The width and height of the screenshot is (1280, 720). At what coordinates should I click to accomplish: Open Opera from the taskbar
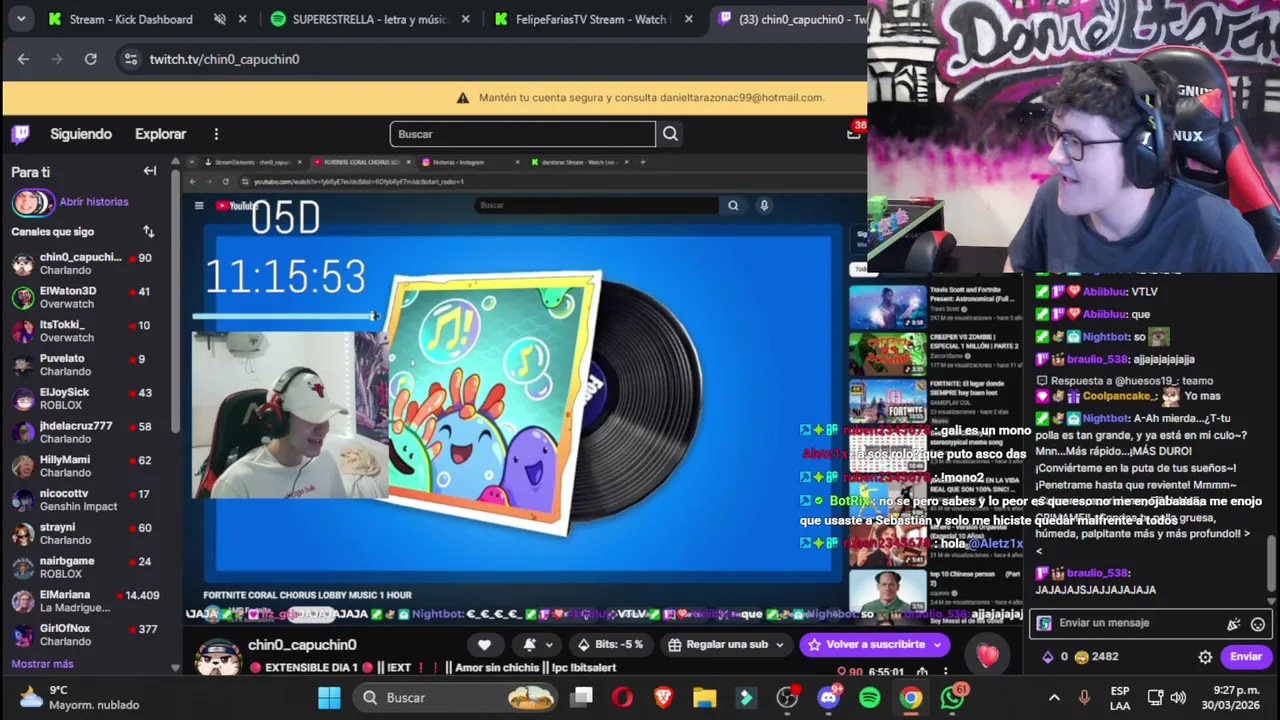coord(622,697)
